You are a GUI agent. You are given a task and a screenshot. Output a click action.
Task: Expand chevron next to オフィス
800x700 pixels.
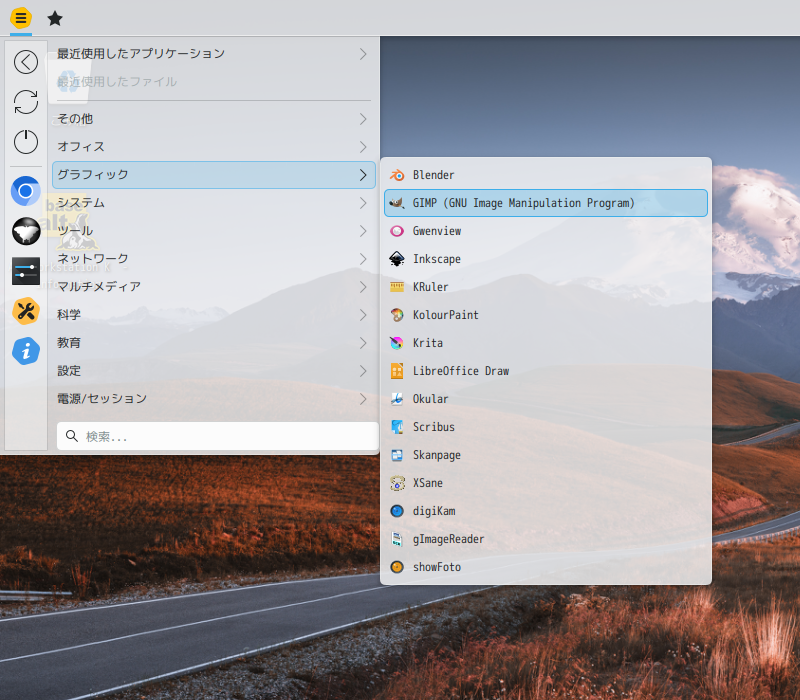click(x=363, y=147)
